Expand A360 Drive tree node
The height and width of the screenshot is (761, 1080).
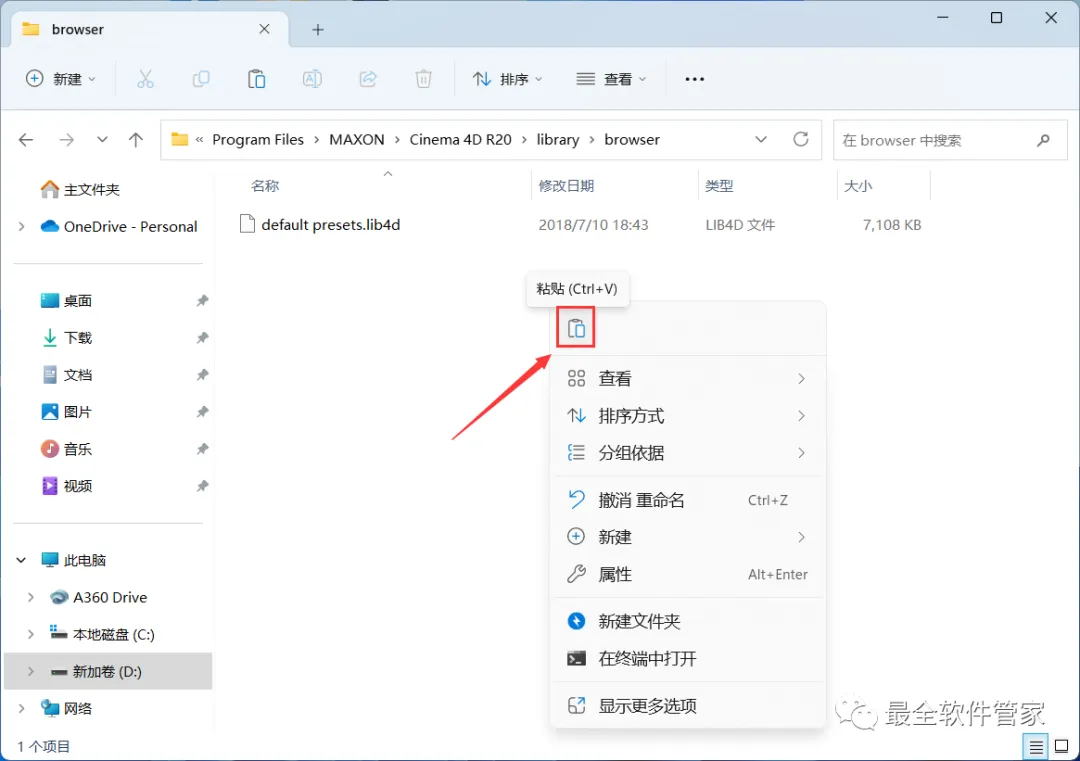click(x=30, y=597)
